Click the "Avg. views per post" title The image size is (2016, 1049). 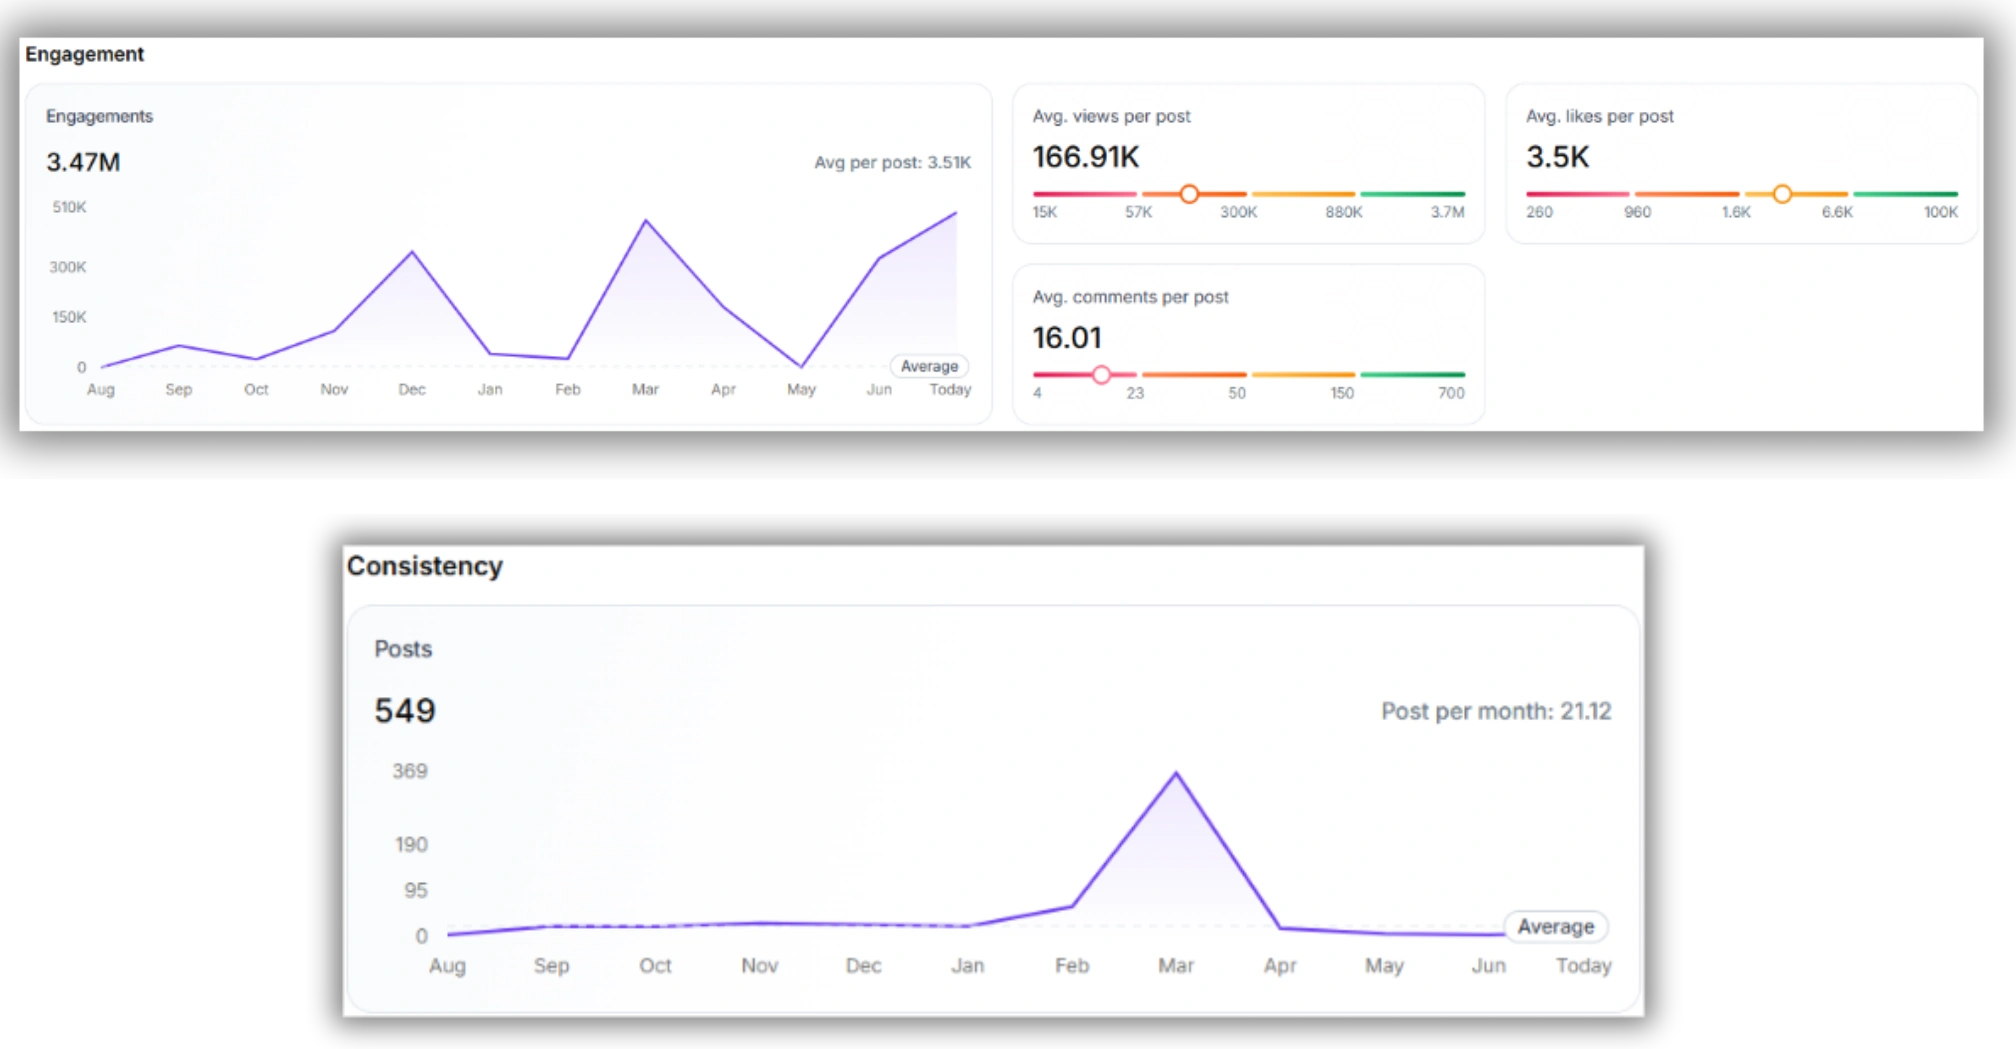[x=1111, y=116]
